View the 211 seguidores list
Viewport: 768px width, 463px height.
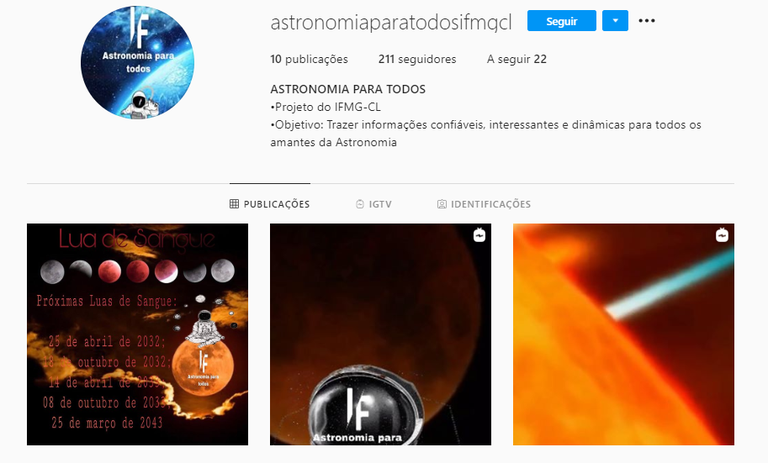click(417, 59)
